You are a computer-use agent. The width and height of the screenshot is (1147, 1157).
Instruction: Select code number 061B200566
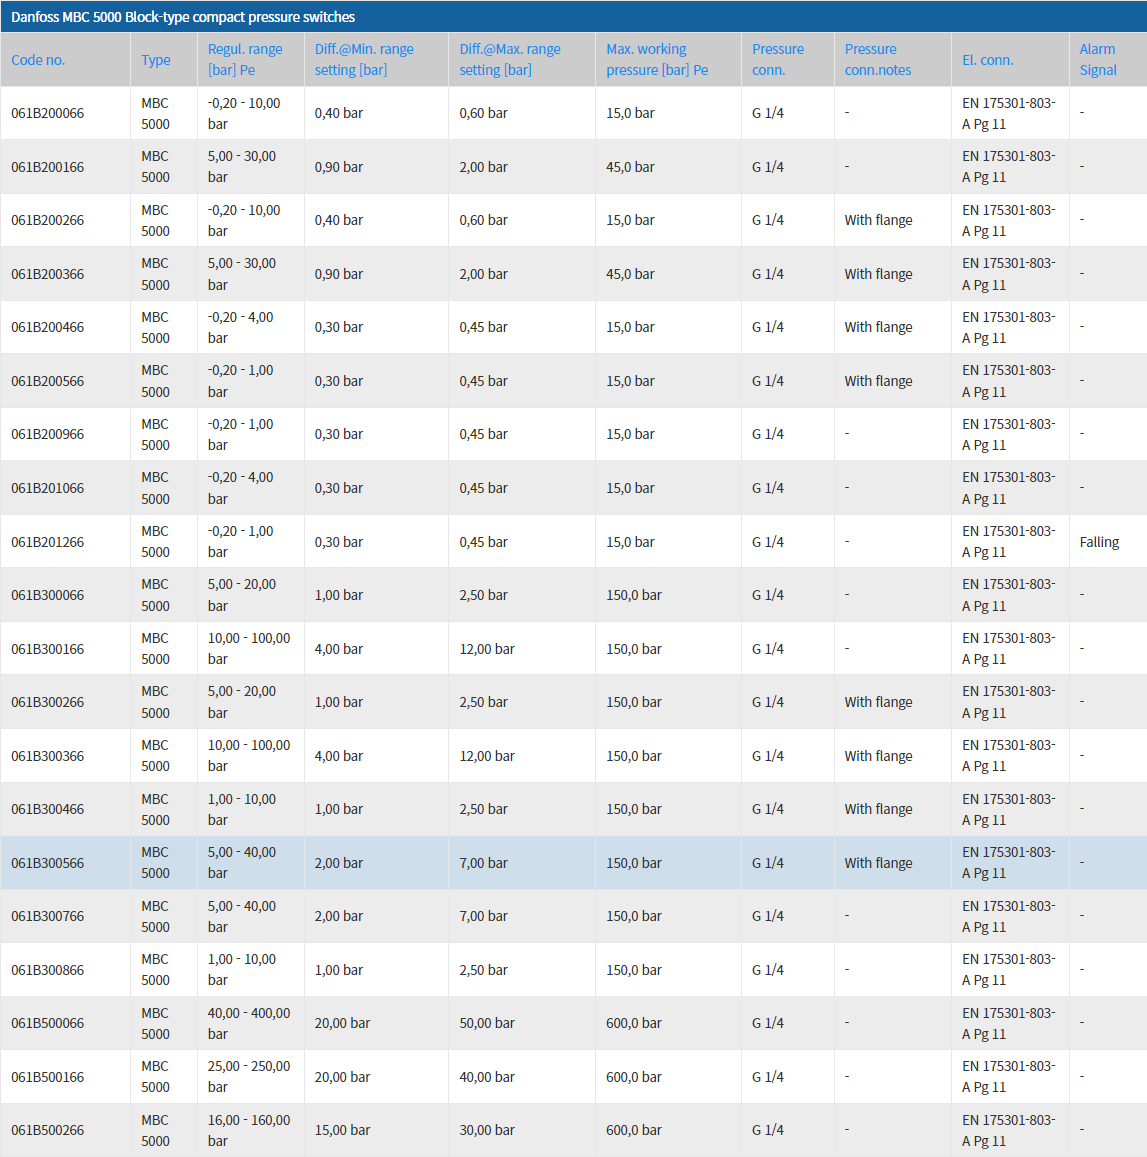47,381
